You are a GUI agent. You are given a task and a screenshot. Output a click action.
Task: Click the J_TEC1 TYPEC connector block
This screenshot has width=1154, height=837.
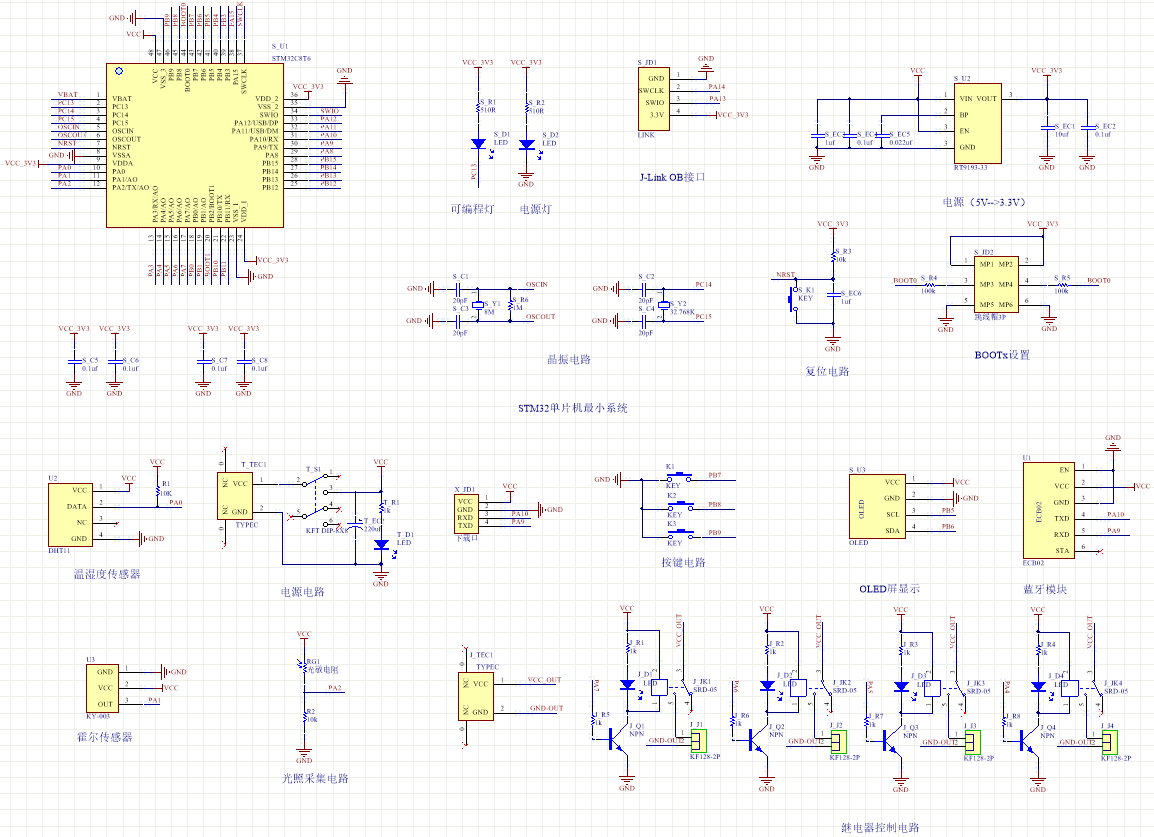point(476,696)
